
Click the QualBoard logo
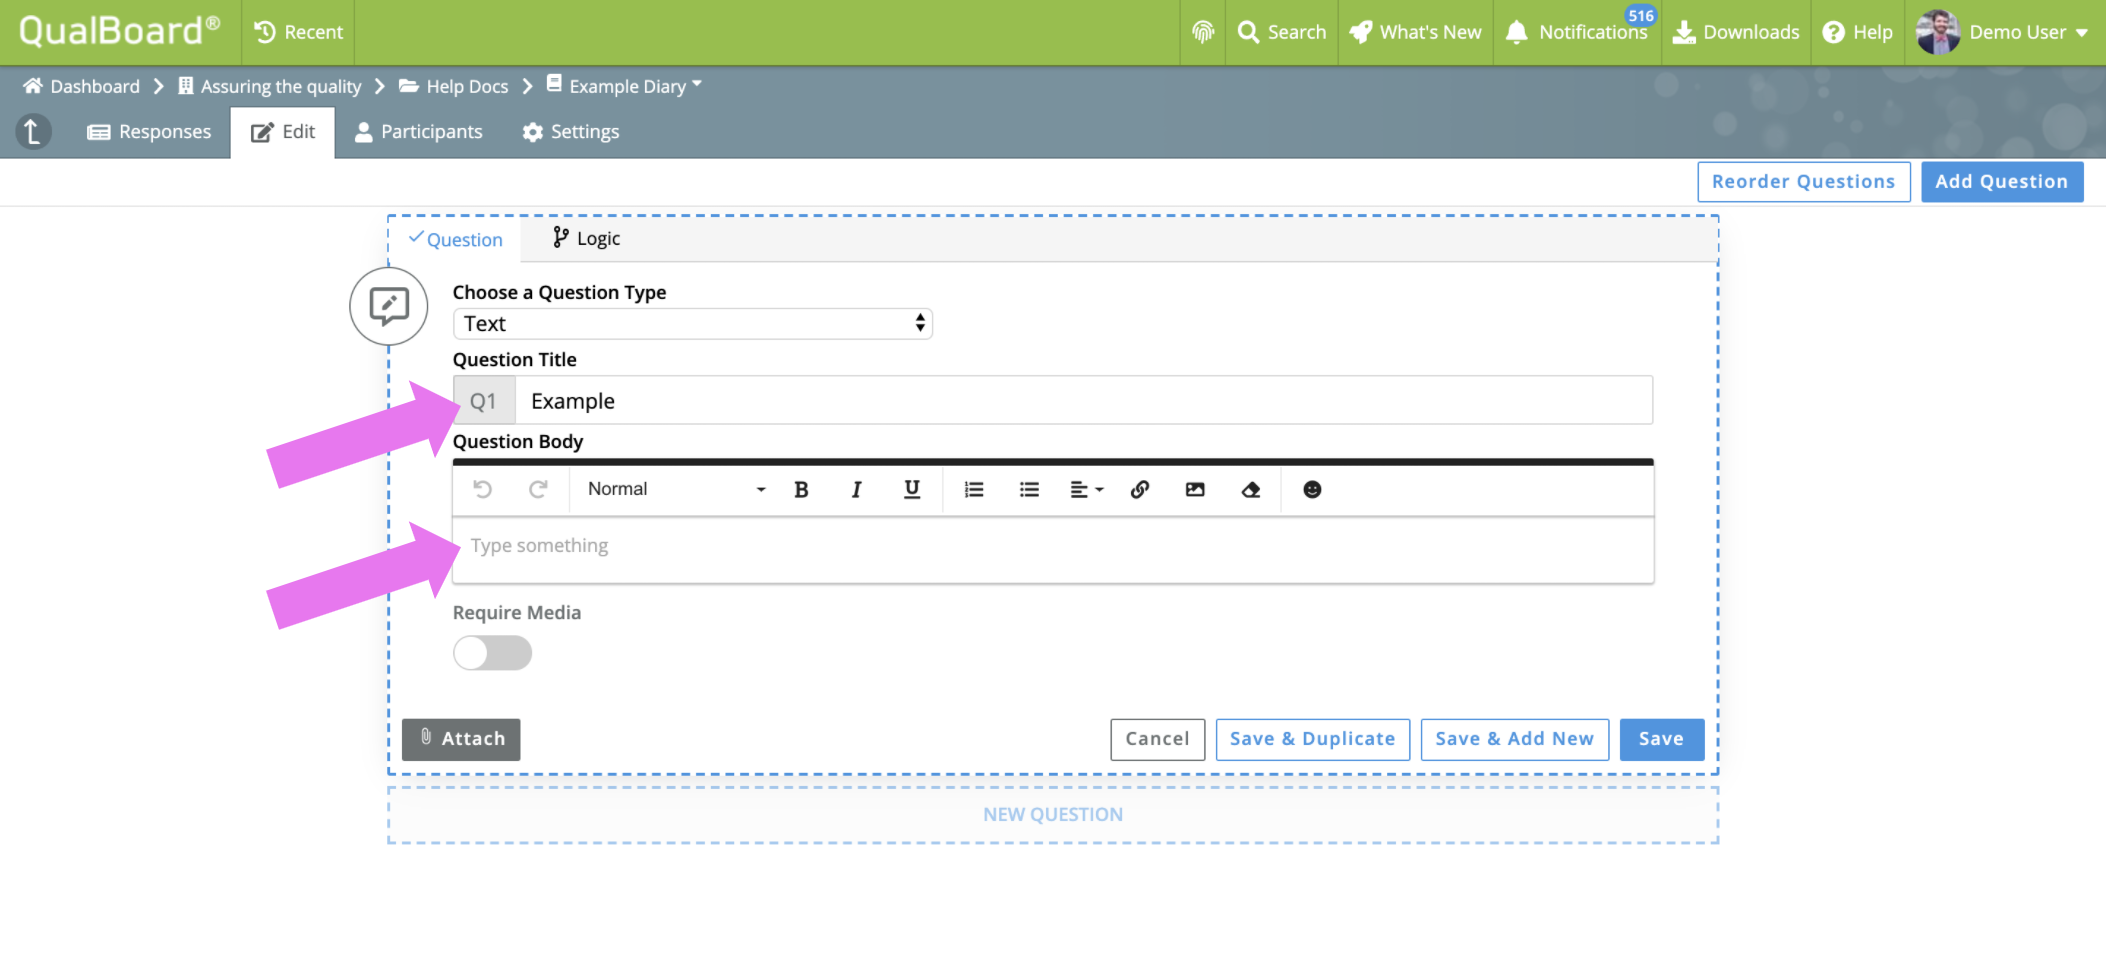(x=119, y=31)
